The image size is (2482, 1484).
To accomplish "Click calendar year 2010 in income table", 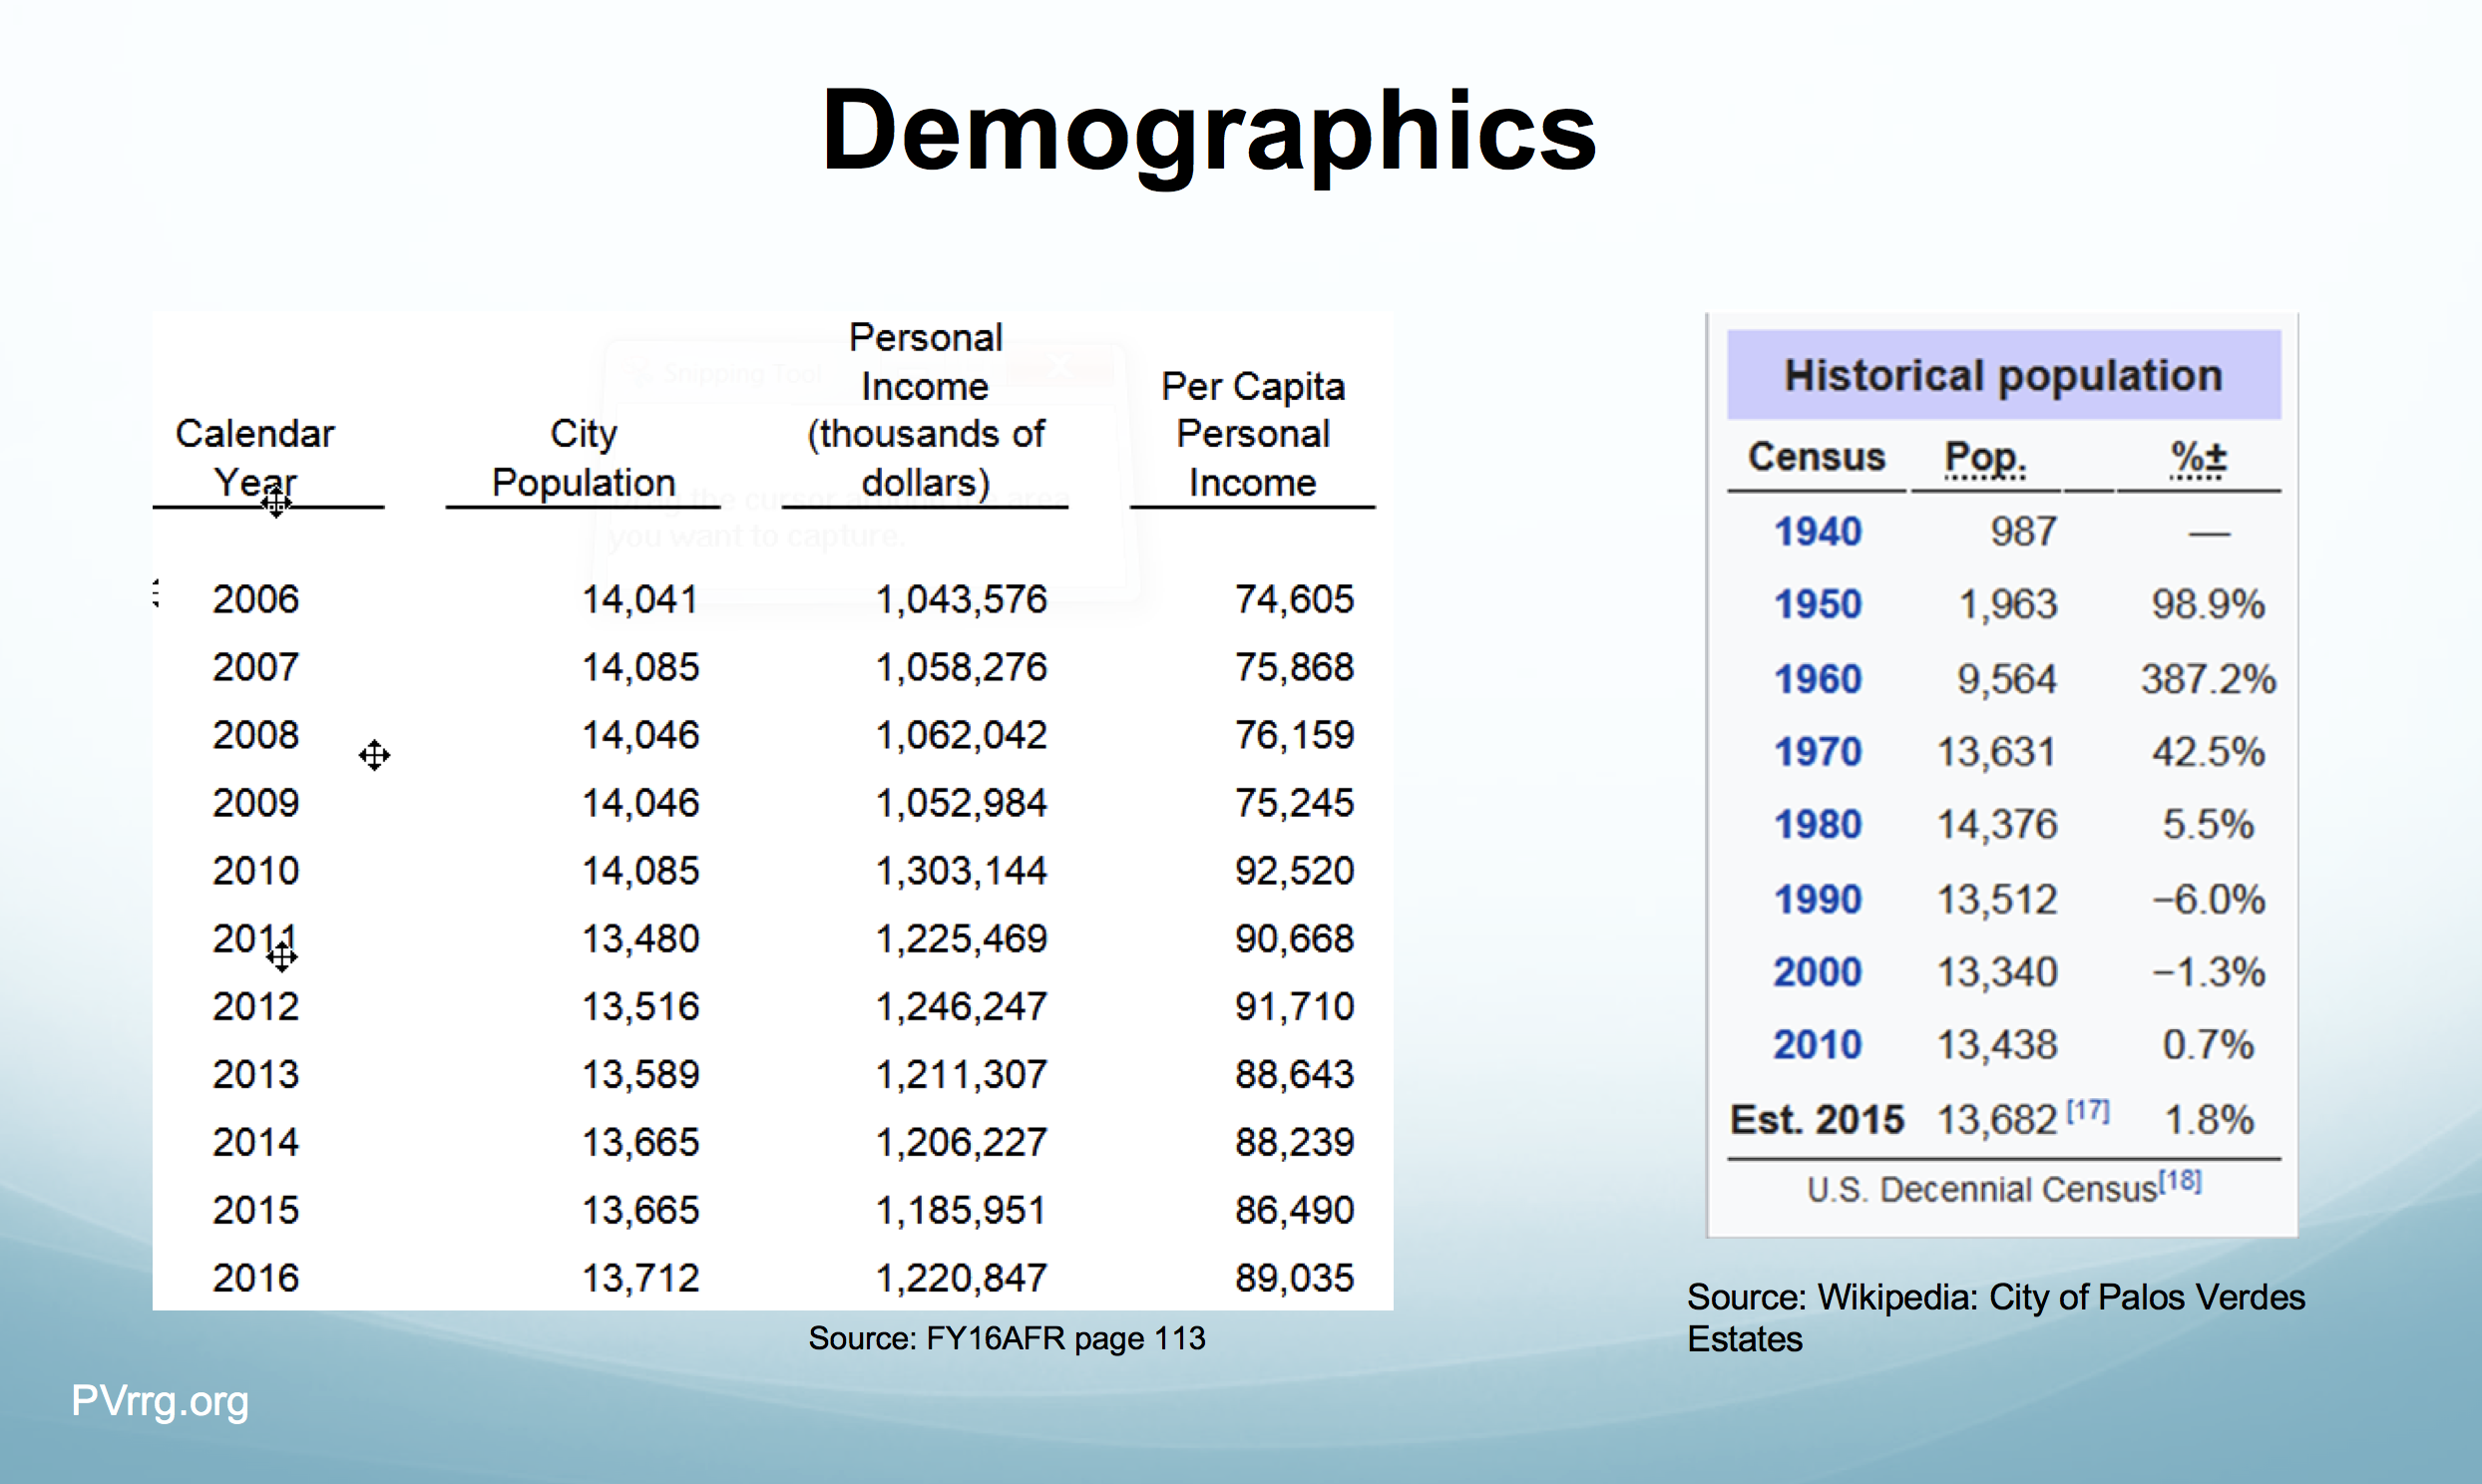I will pyautogui.click(x=255, y=871).
